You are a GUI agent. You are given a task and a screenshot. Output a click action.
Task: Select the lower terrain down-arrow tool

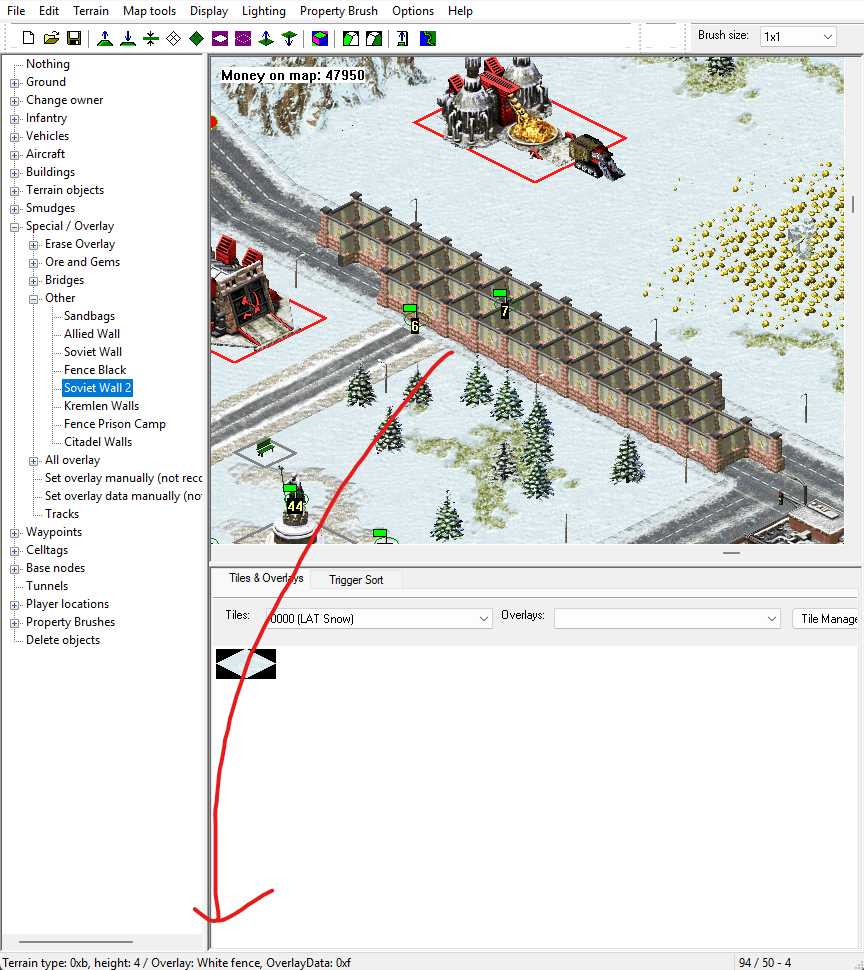pos(128,38)
